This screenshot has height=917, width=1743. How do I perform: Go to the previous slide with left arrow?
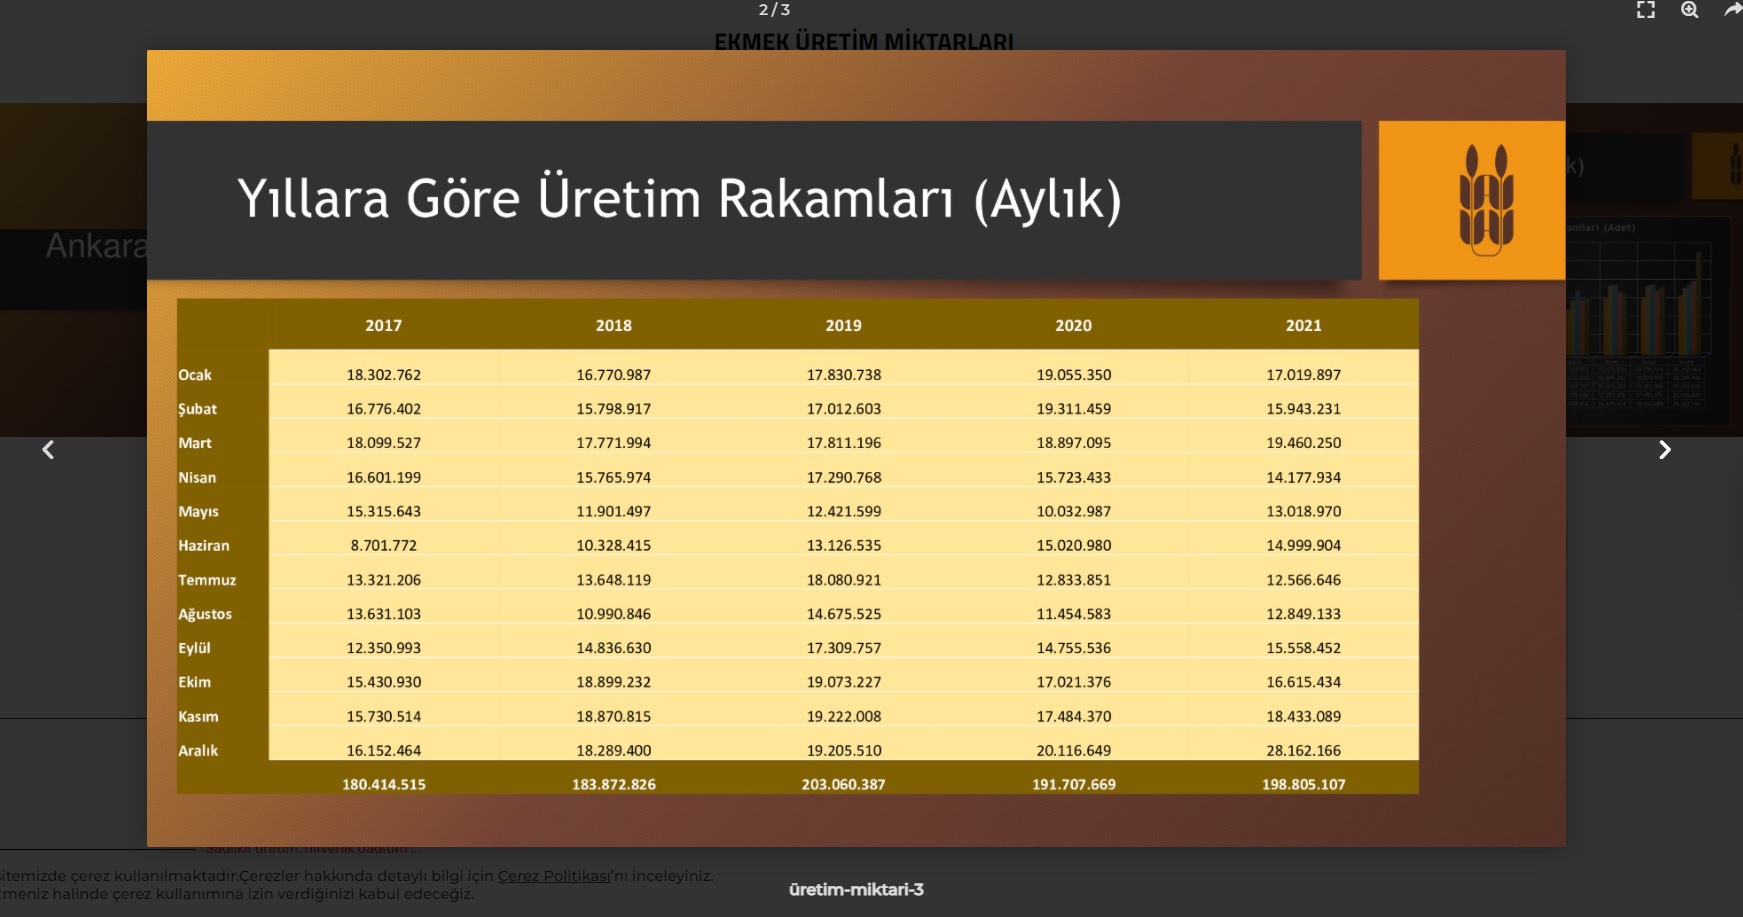(x=48, y=450)
